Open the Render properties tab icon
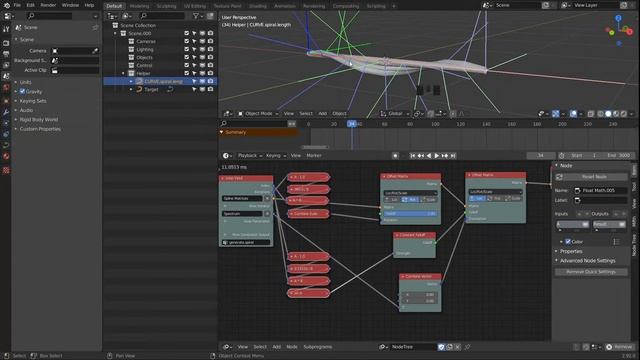 6,43
